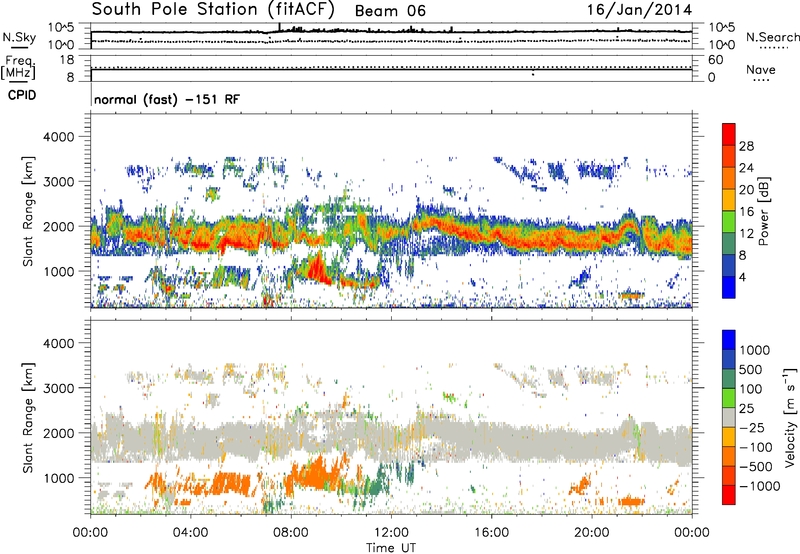Pick the orange 20–24 dB Power colorbar segment

729,178
